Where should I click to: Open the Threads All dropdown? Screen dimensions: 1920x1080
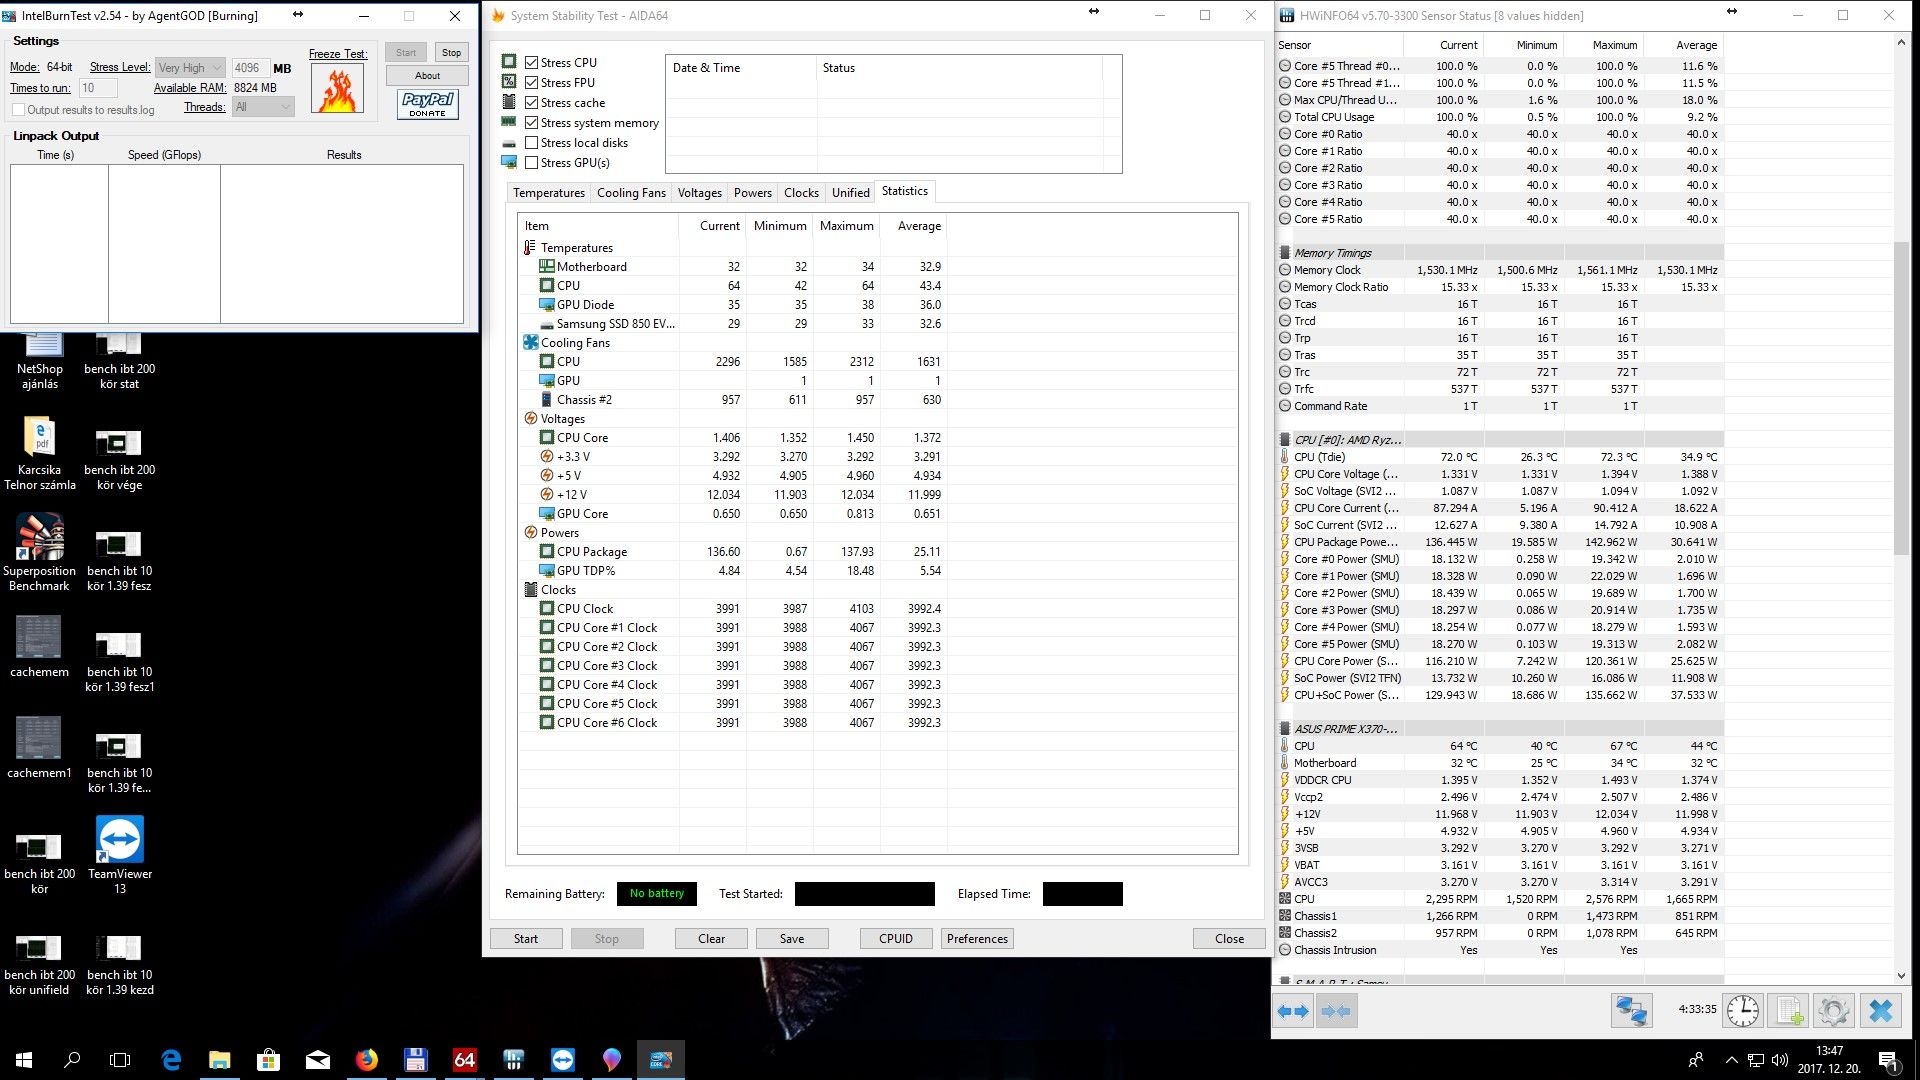(263, 107)
